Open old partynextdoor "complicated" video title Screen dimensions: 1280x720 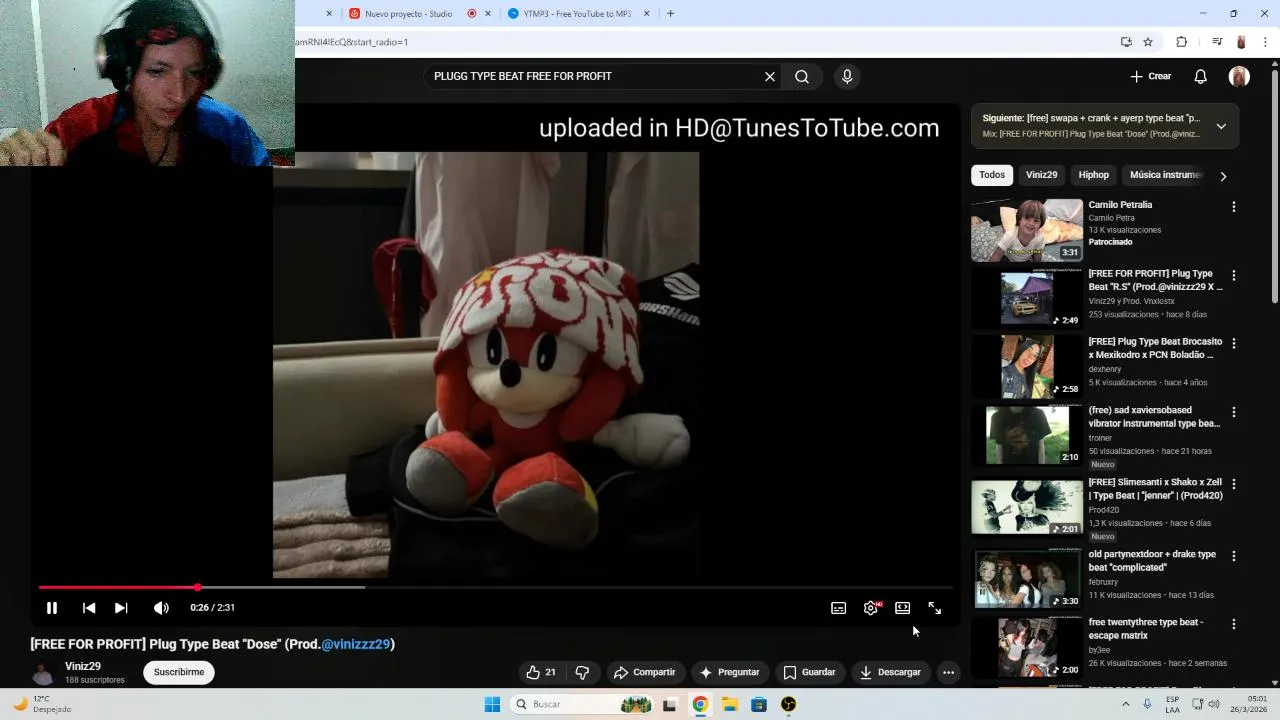point(1152,561)
